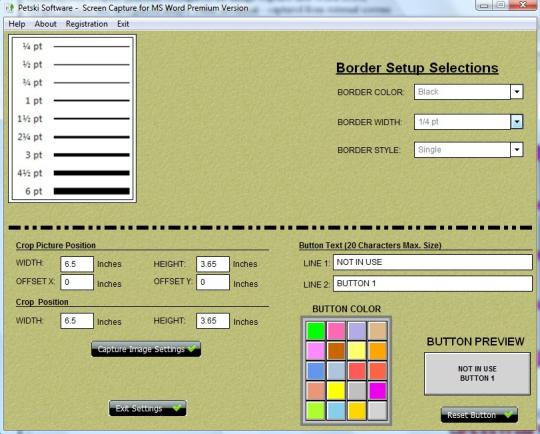This screenshot has width=540, height=434.
Task: Pick the blue button color swatch
Action: click(x=315, y=371)
